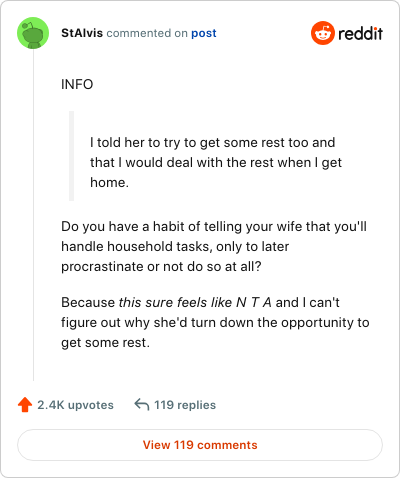Click the green Snoo avatar of StAlvis

pyautogui.click(x=33, y=33)
